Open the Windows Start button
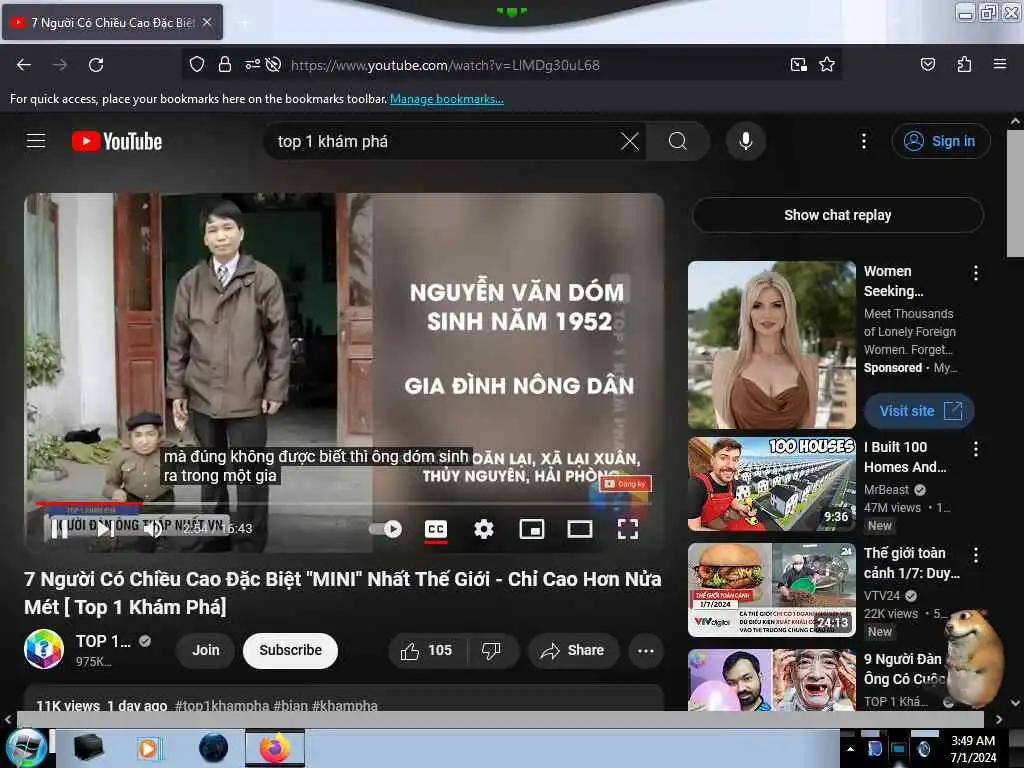The height and width of the screenshot is (768, 1024). point(26,748)
